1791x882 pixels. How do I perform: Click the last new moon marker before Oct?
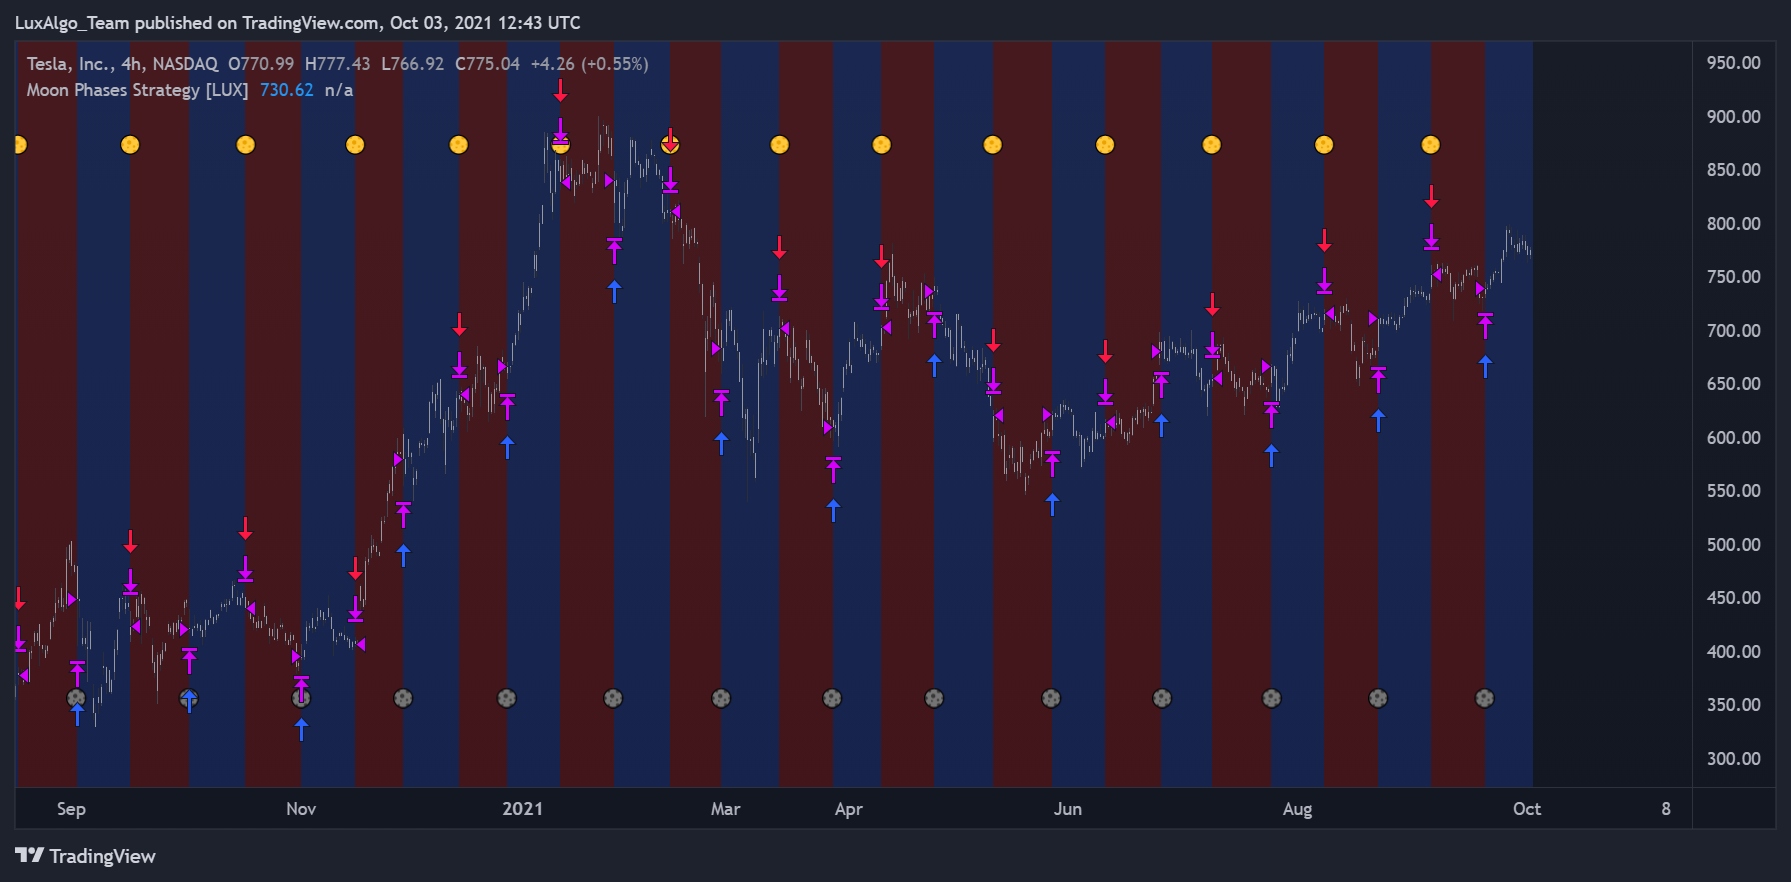[x=1485, y=698]
